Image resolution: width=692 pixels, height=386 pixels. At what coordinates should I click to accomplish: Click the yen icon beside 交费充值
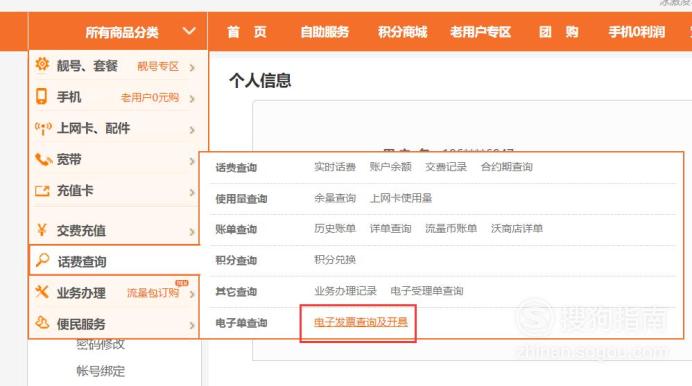click(x=42, y=230)
